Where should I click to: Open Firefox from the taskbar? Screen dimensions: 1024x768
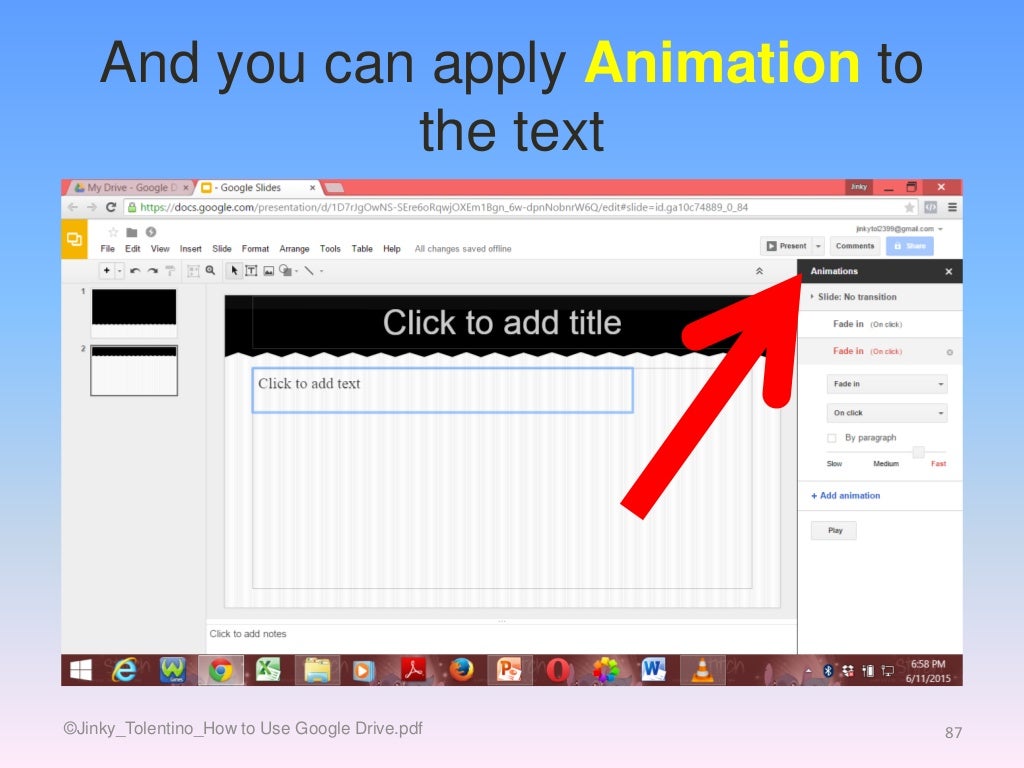[x=461, y=670]
